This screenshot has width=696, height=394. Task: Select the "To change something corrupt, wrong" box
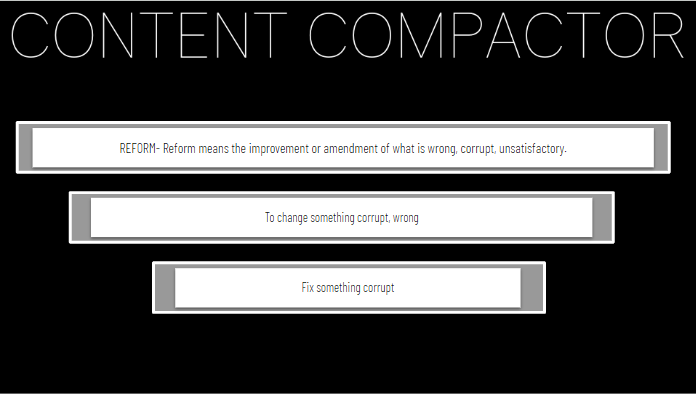(x=341, y=217)
